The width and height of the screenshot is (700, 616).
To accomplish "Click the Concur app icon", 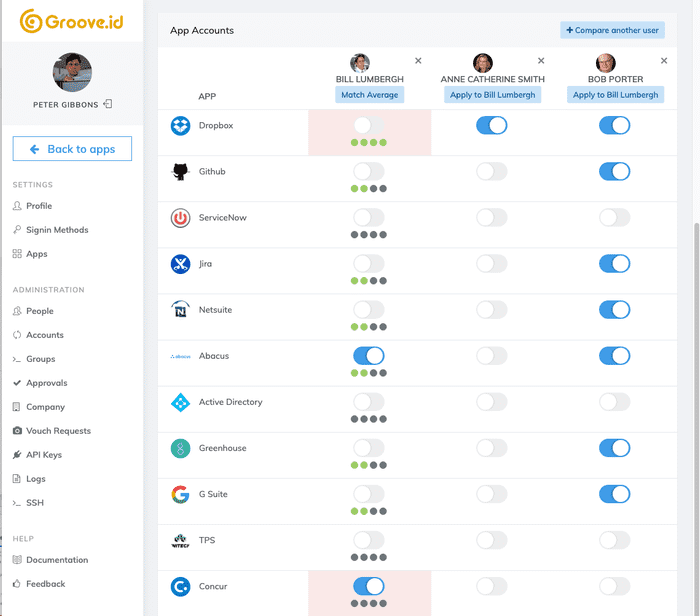I will click(x=180, y=587).
